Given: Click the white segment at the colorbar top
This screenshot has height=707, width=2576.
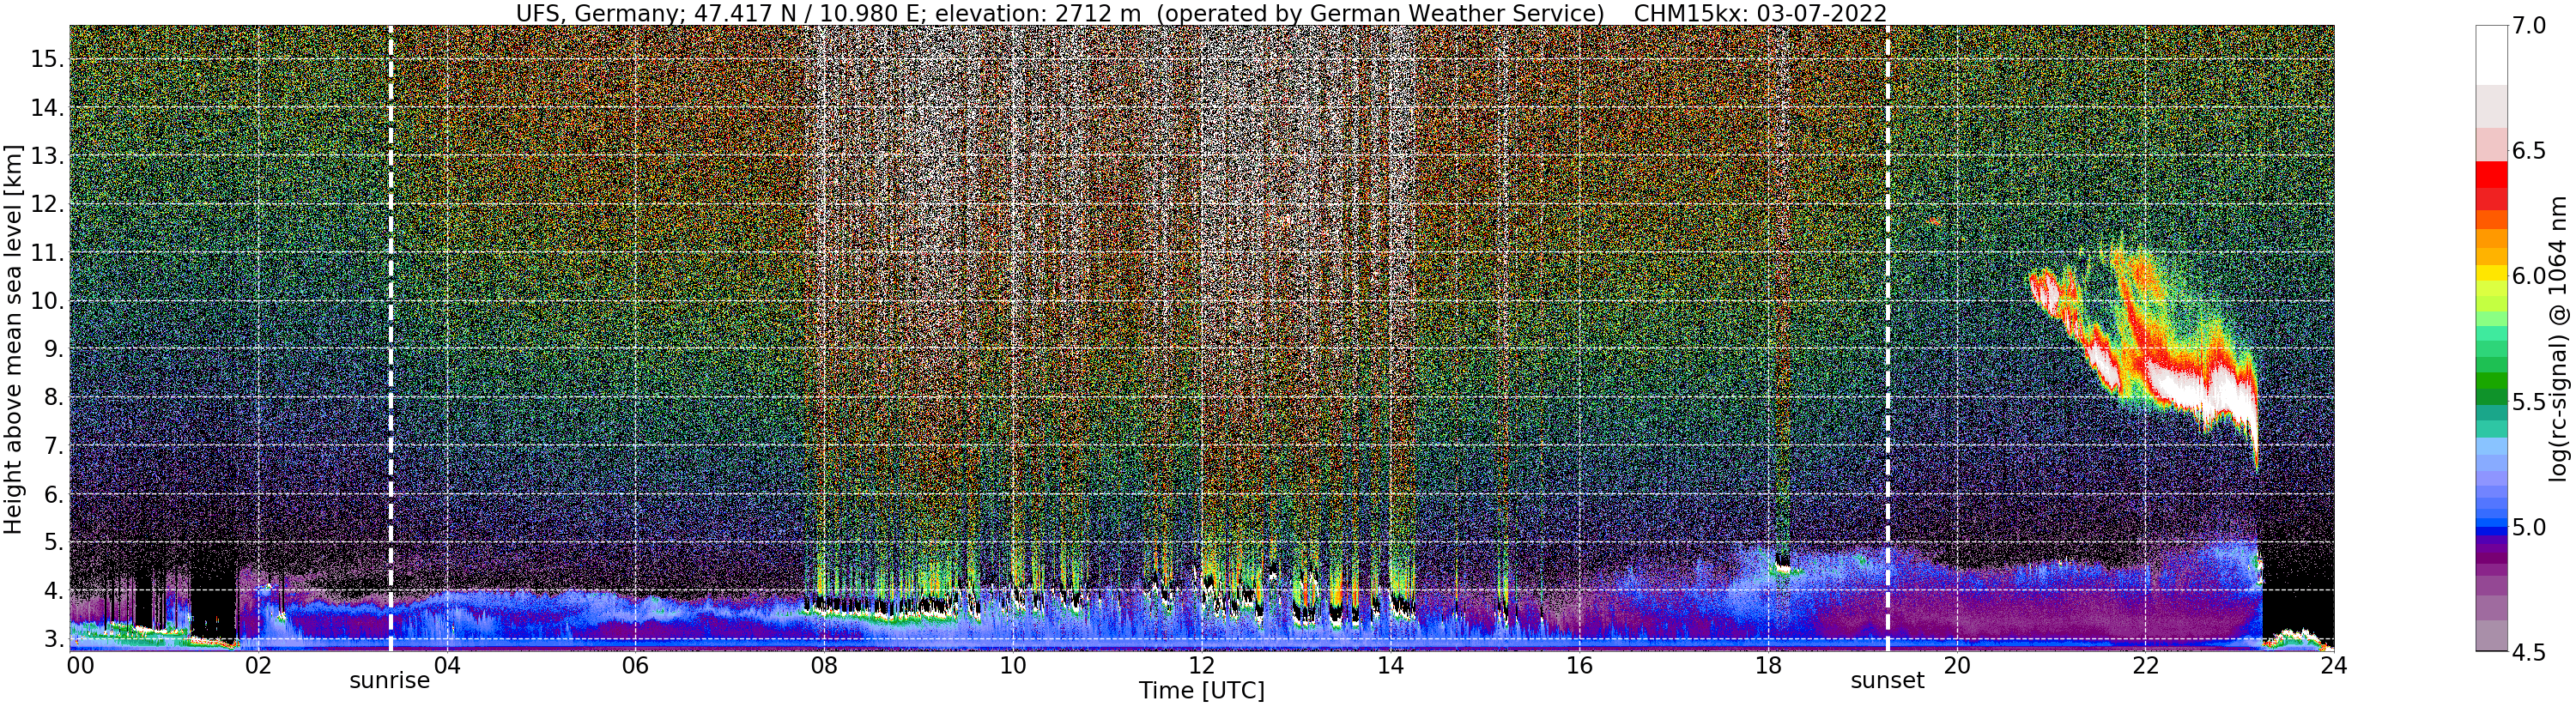Looking at the screenshot, I should tap(2491, 55).
